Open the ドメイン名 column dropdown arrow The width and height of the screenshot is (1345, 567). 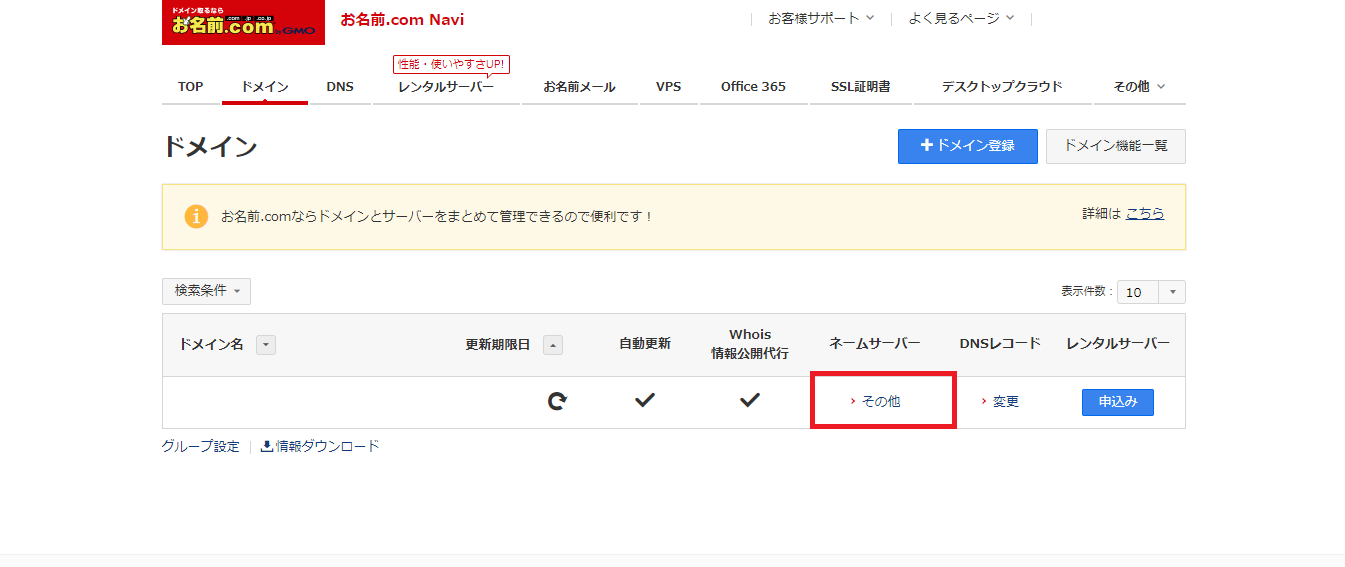click(265, 345)
